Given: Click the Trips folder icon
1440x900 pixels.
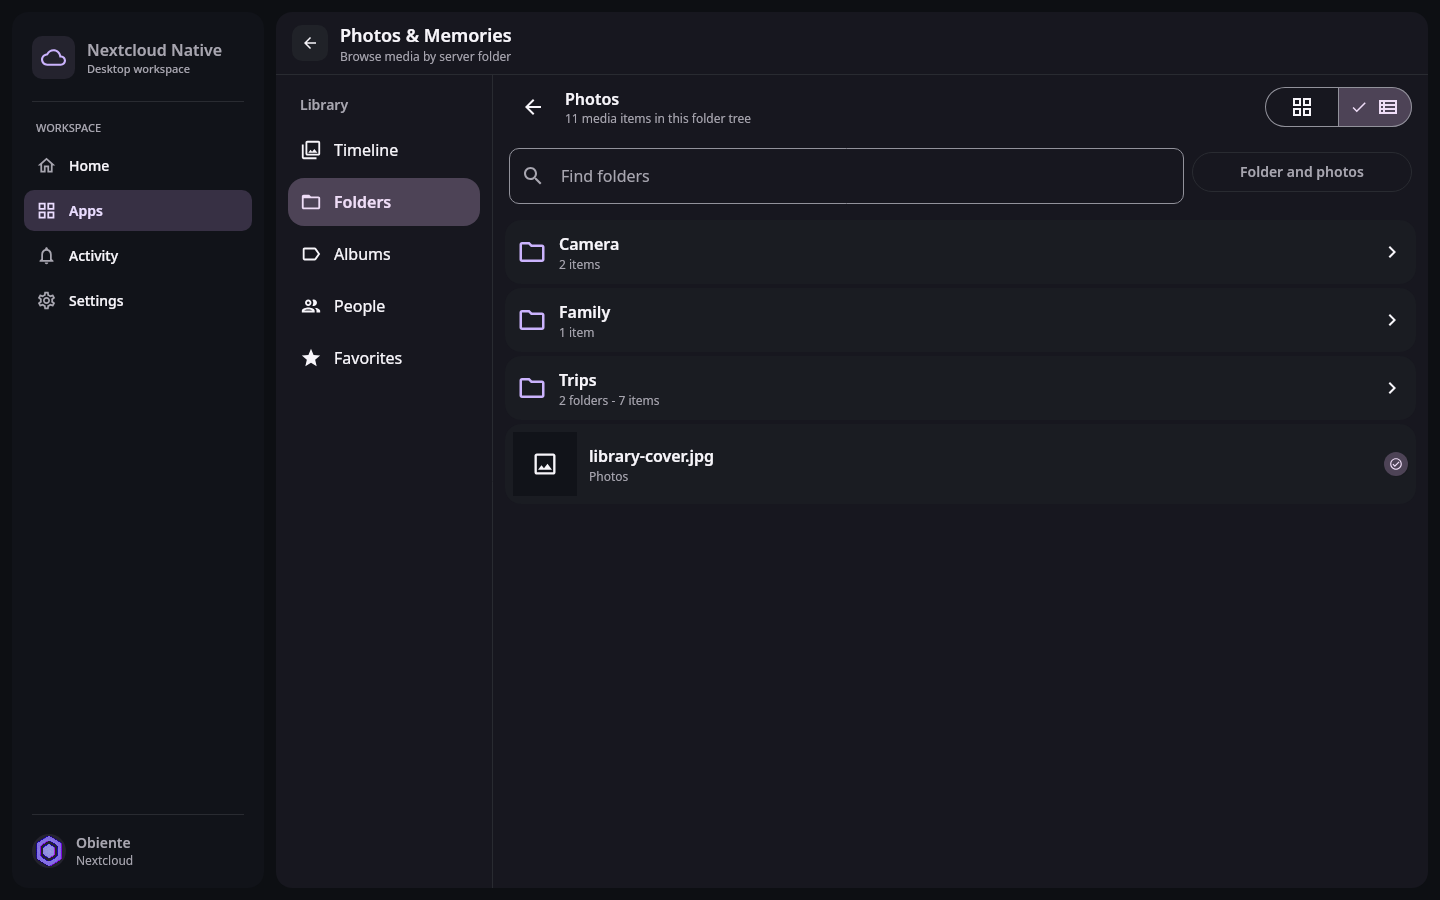Looking at the screenshot, I should (x=532, y=388).
